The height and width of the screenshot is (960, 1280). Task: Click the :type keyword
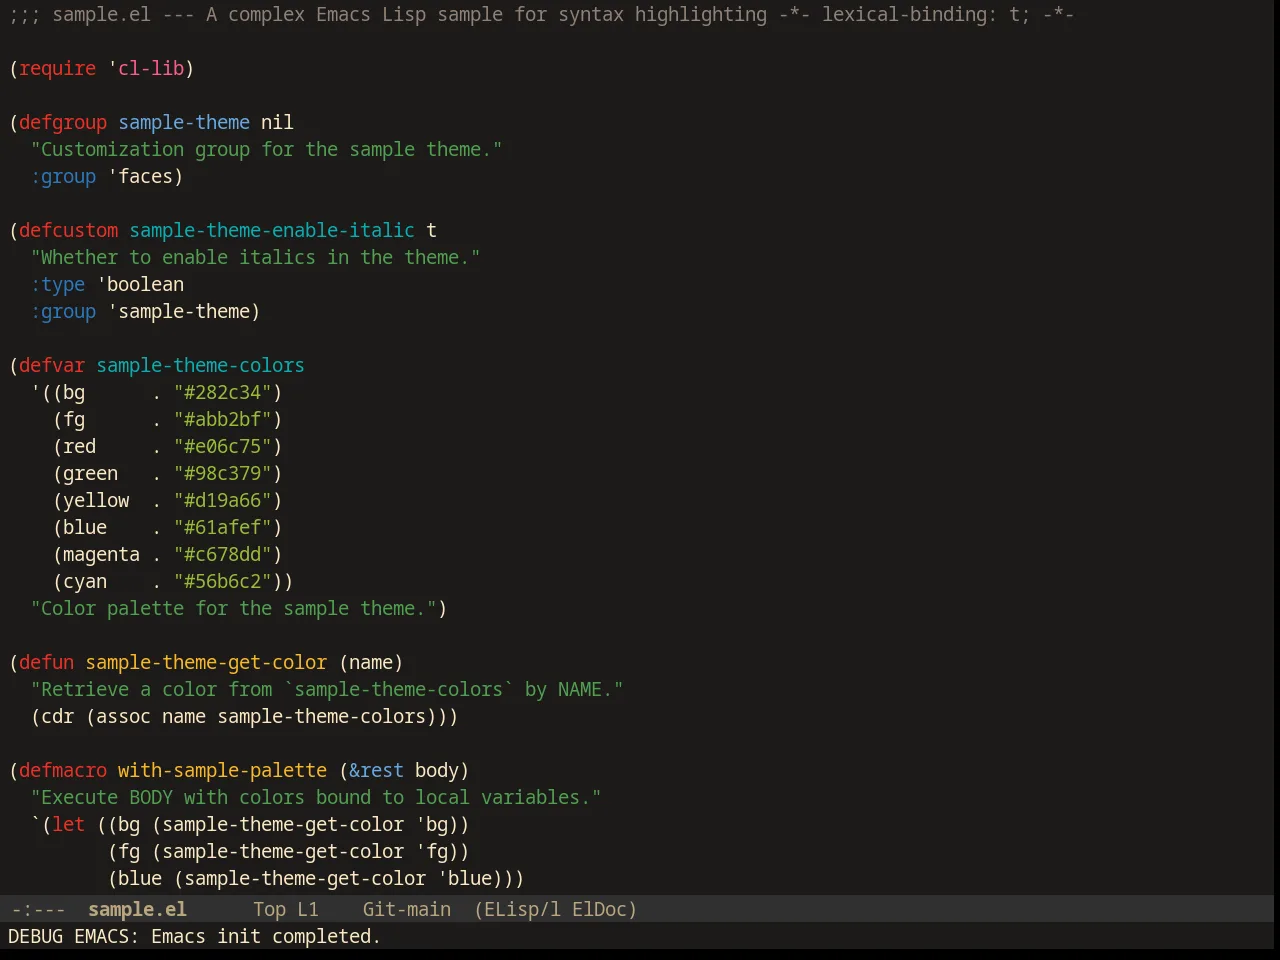tap(58, 284)
